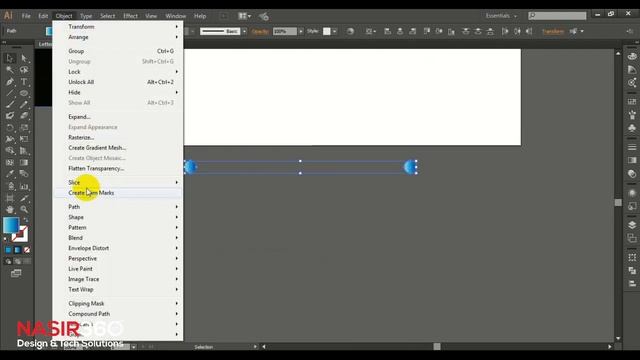Choose Unlock All menu entry

pyautogui.click(x=118, y=82)
